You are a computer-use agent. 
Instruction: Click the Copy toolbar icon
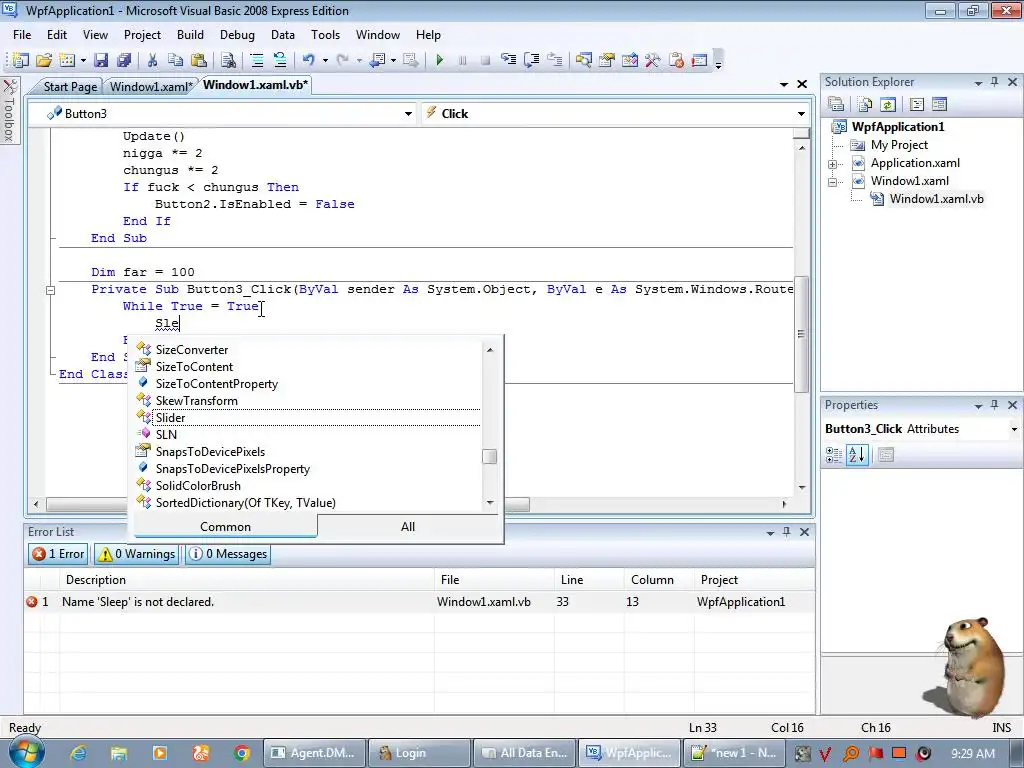[175, 60]
